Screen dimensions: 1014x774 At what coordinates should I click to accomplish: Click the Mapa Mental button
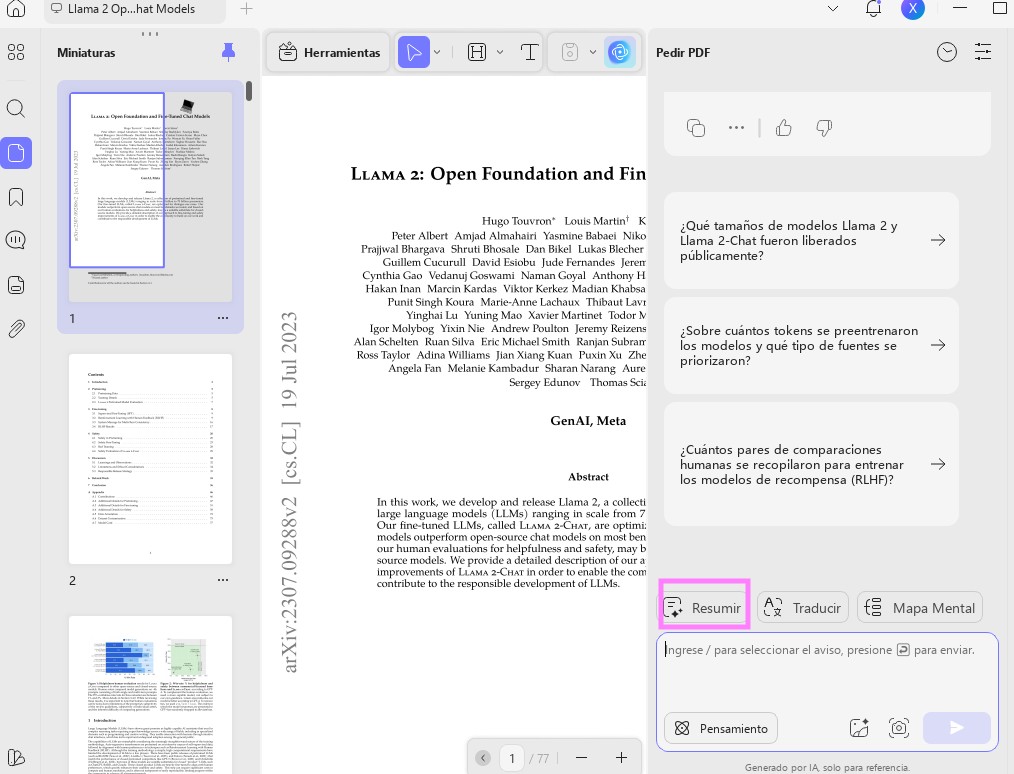point(920,608)
